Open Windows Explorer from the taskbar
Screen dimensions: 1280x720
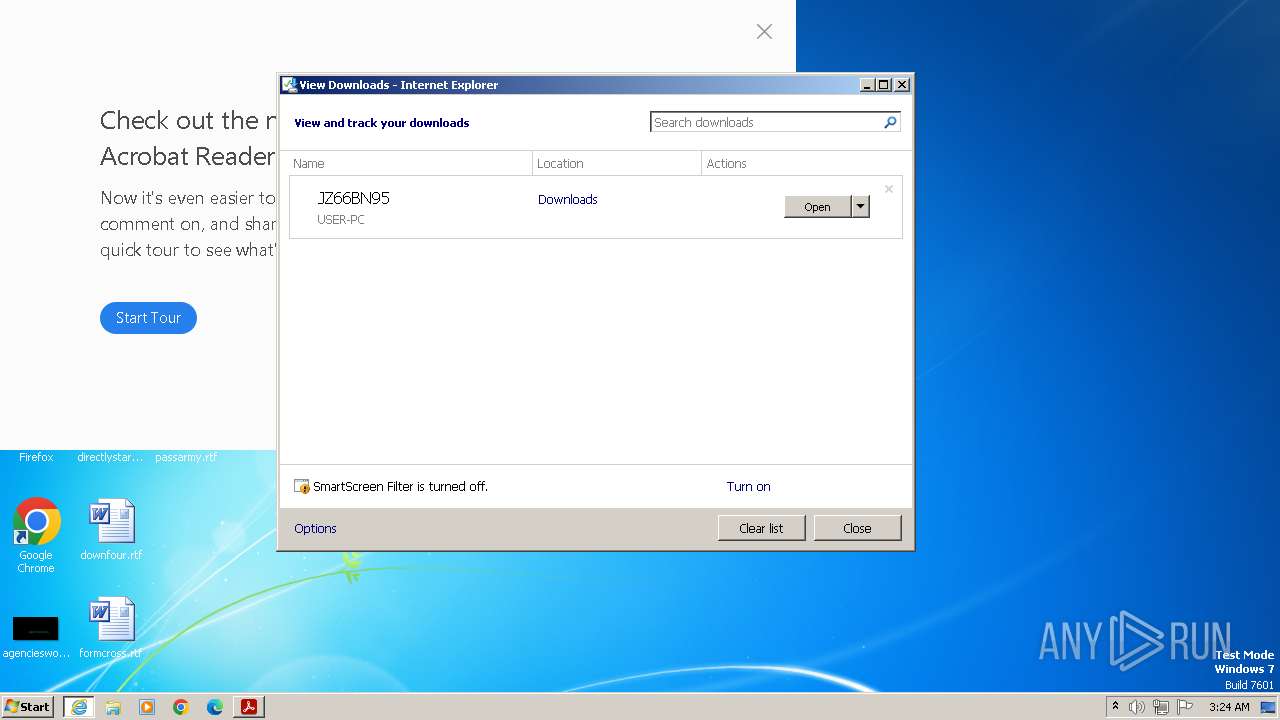click(113, 707)
